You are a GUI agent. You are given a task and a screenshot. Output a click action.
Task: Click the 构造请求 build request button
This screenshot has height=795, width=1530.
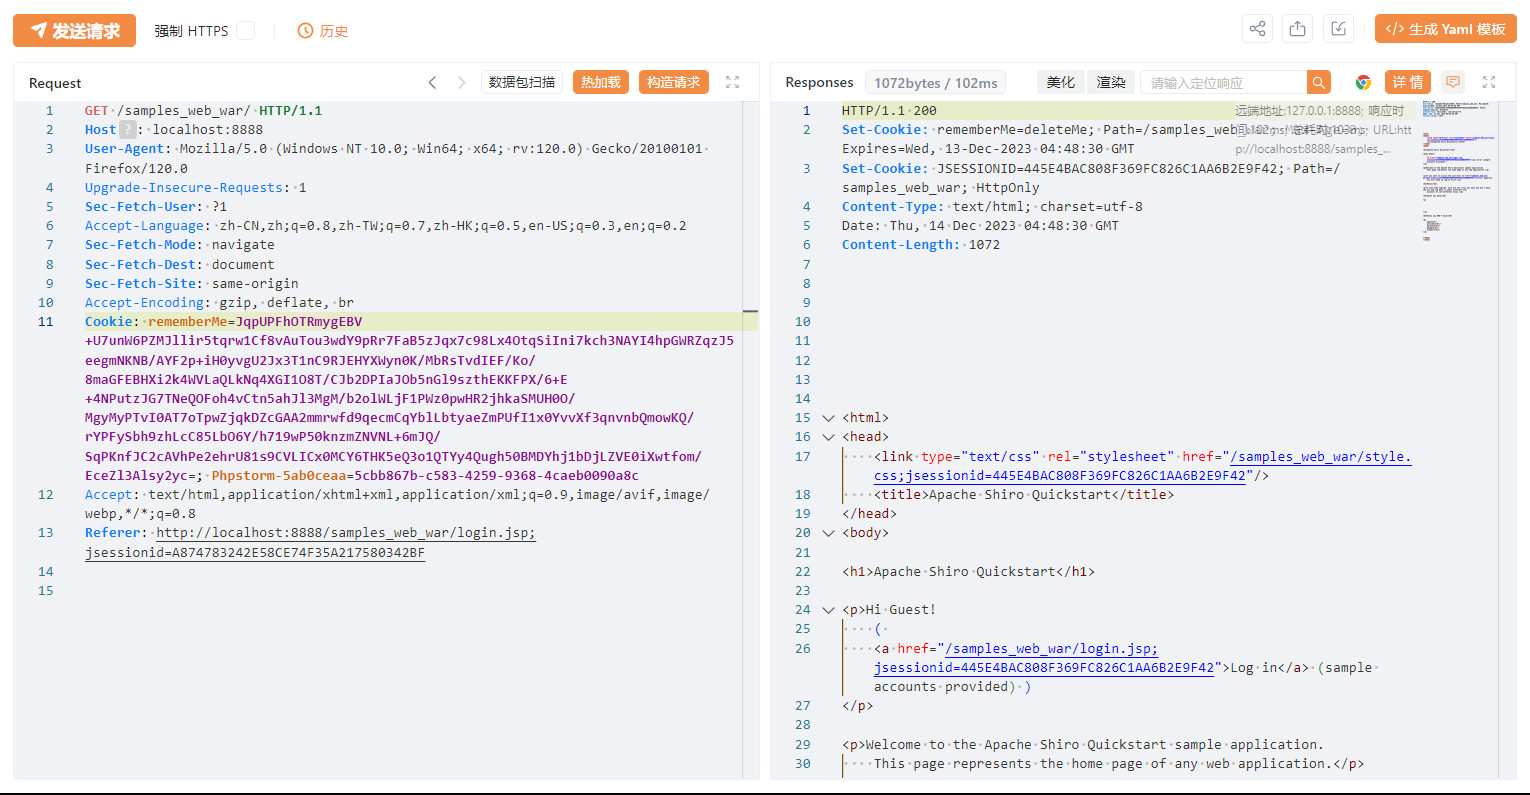673,82
